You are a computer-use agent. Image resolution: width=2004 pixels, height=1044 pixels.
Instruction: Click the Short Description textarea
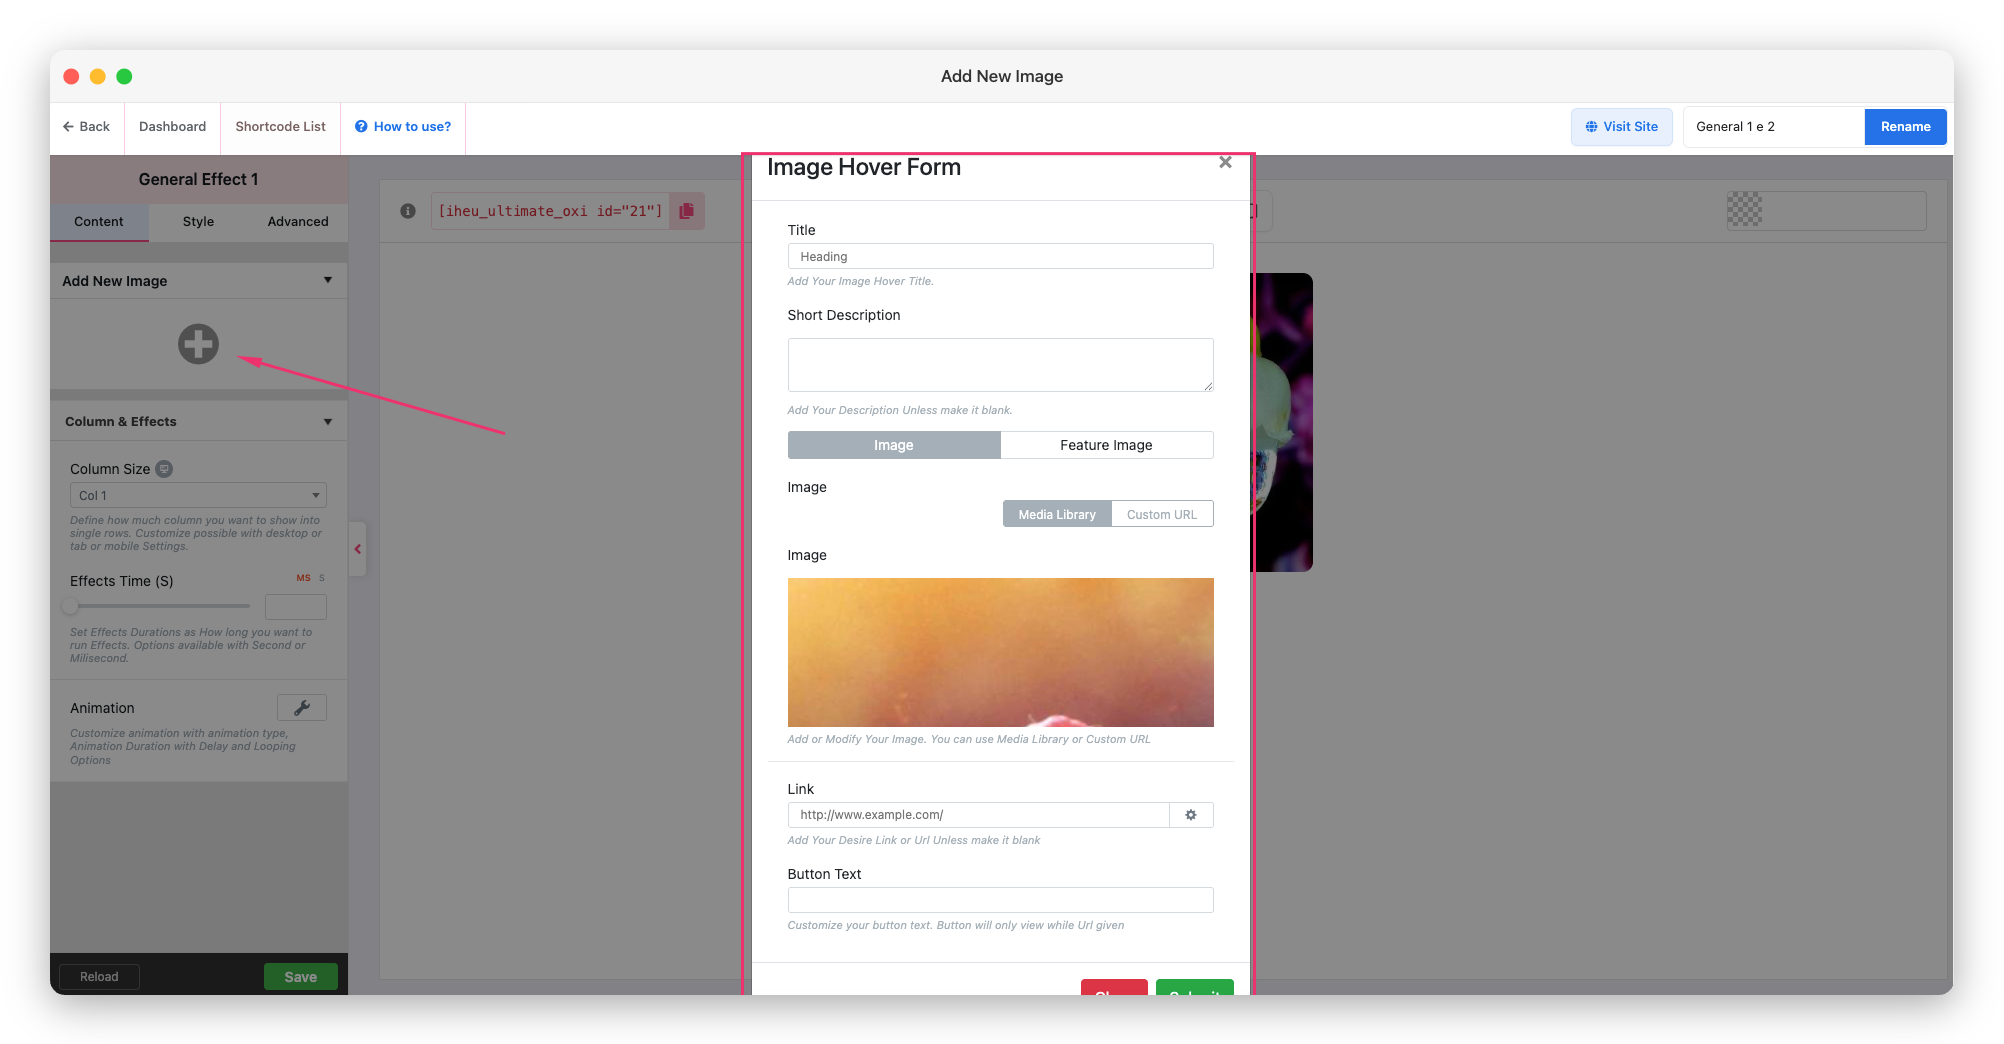pyautogui.click(x=1001, y=365)
